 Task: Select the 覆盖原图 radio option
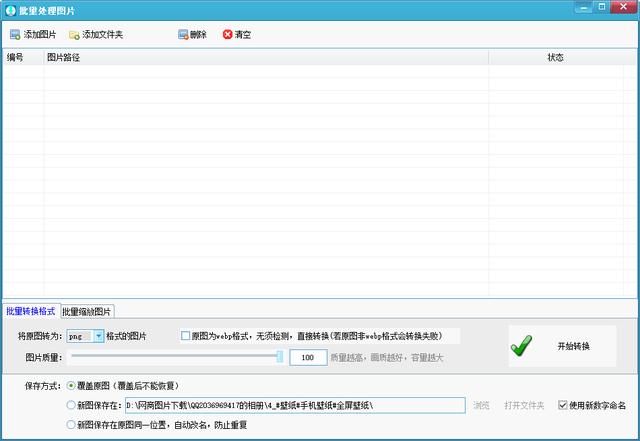point(70,385)
